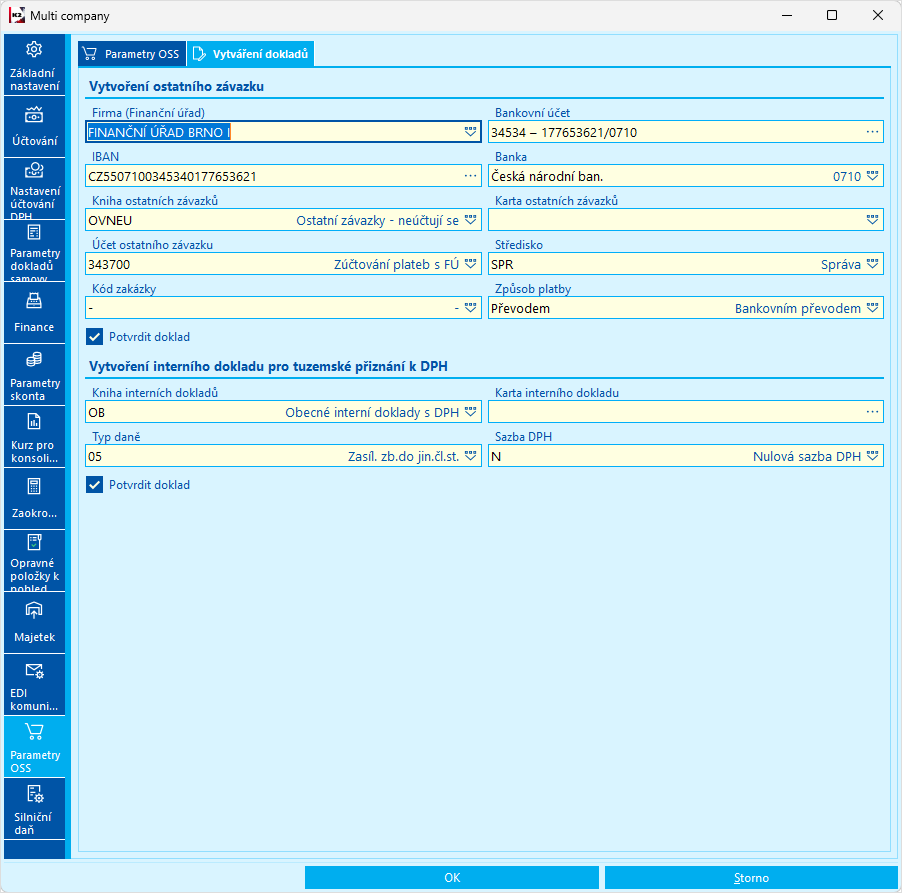
Task: Click the OVNEU value in Kniha ostatních závazků
Action: (x=110, y=221)
